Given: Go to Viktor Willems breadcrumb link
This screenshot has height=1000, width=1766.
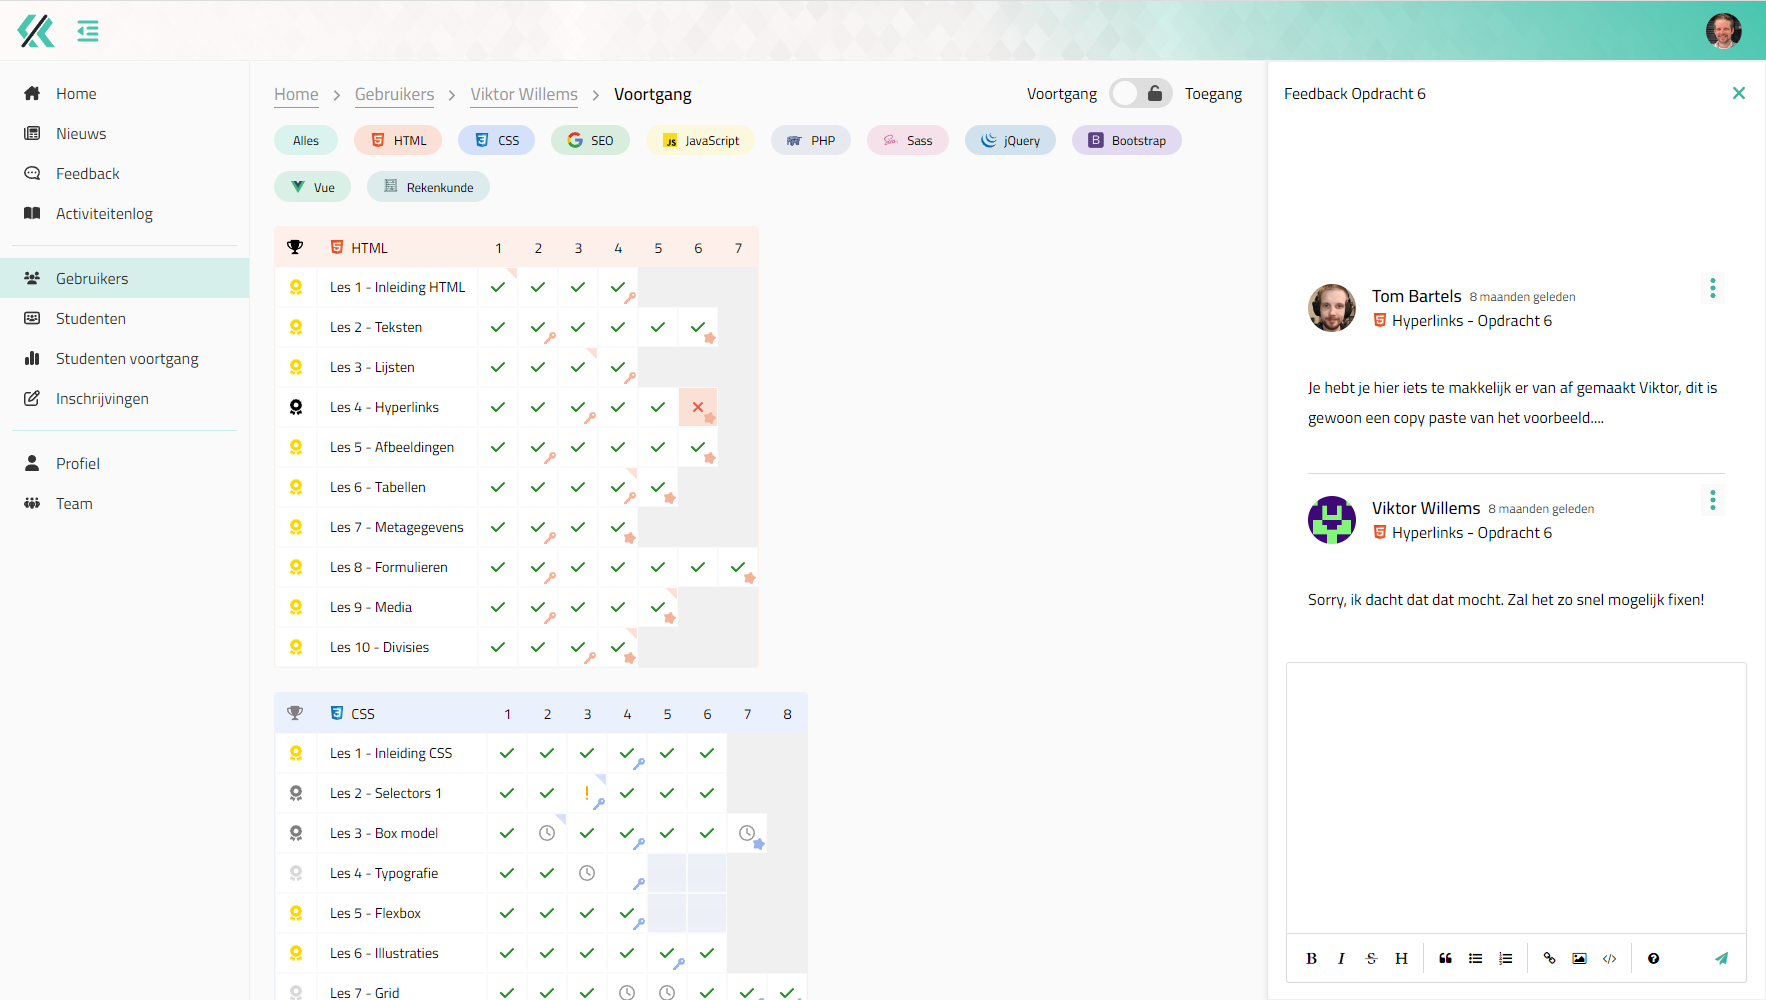Looking at the screenshot, I should tap(524, 94).
